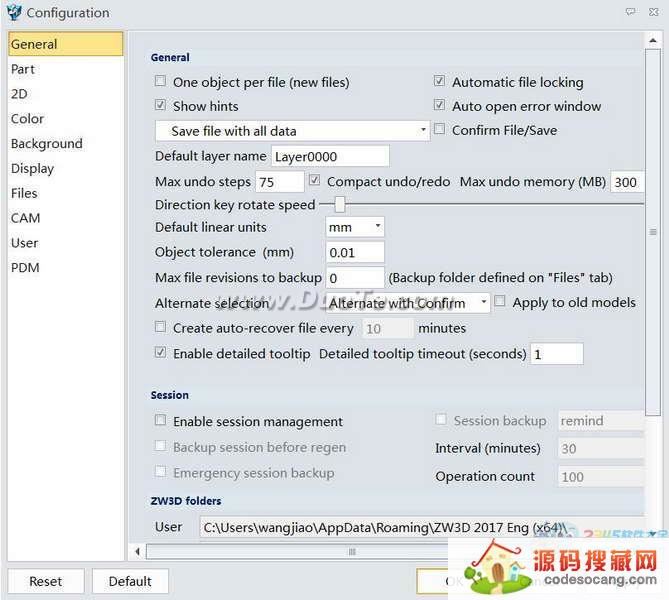Click the Max undo steps field
This screenshot has width=669, height=600.
279,182
